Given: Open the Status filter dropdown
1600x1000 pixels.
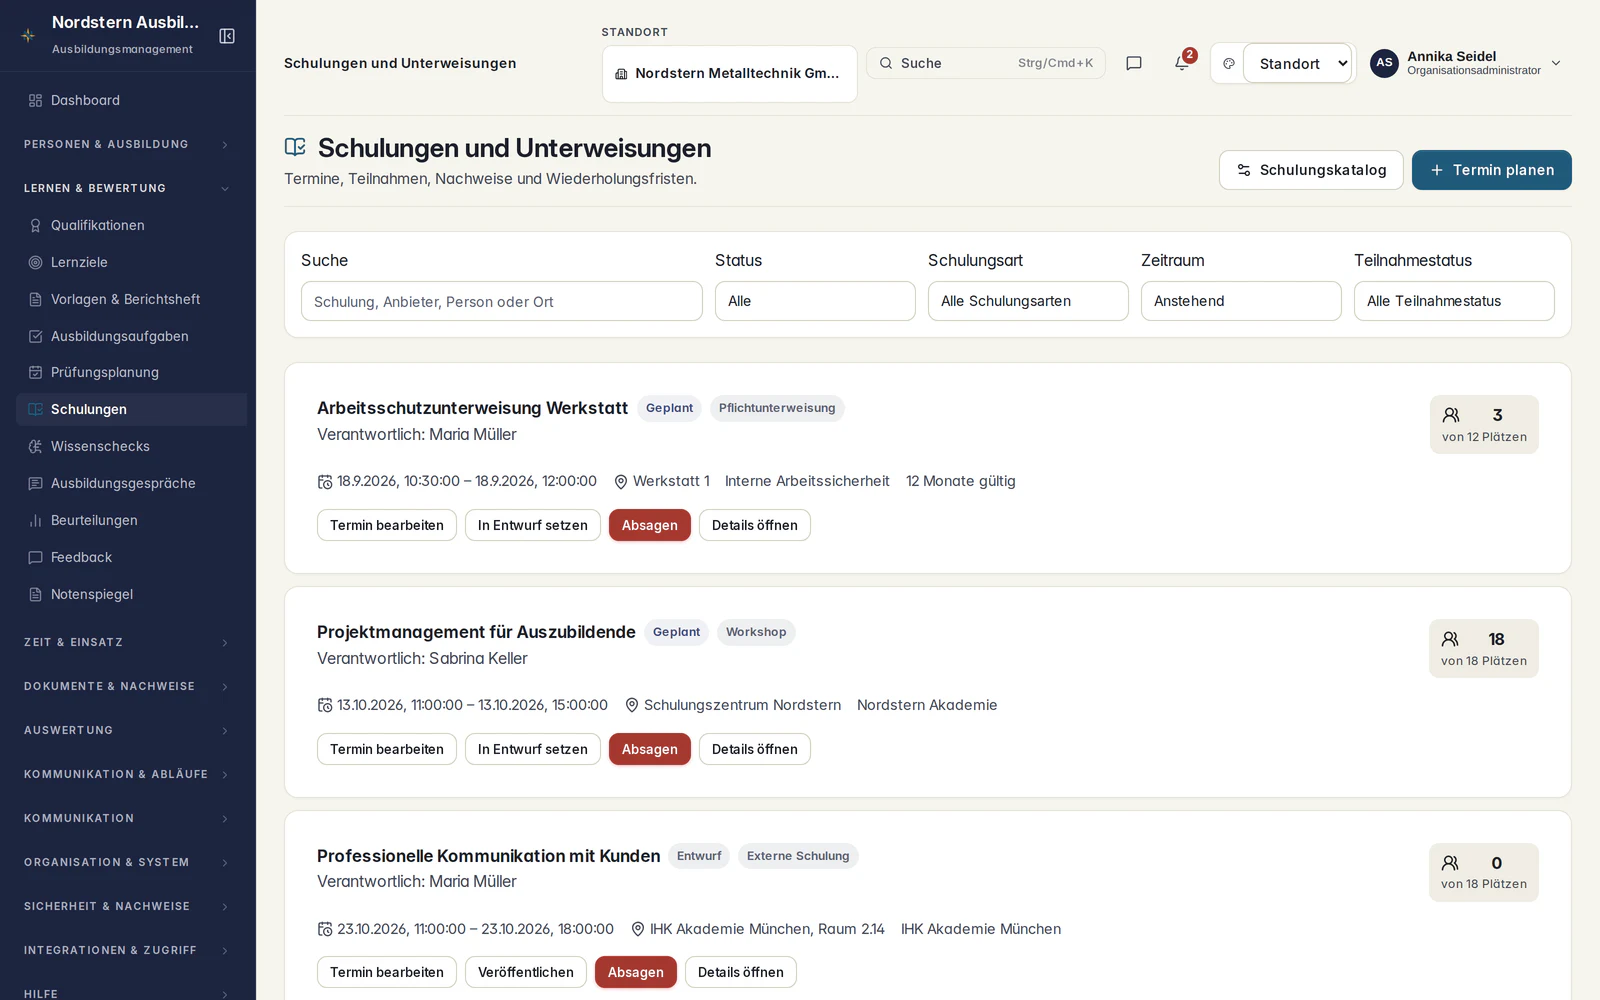Looking at the screenshot, I should (x=815, y=301).
